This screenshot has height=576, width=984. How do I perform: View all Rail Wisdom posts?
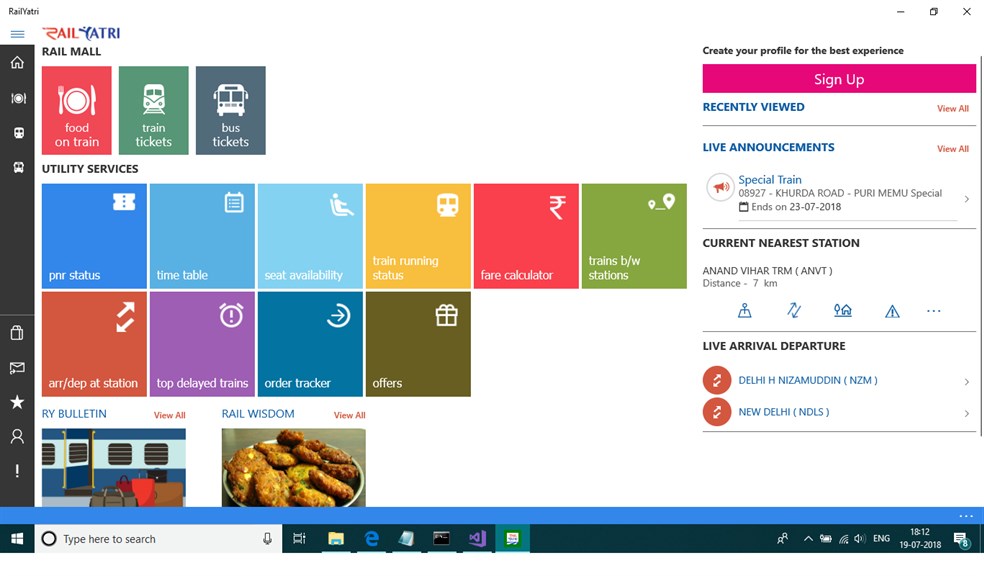pos(350,415)
